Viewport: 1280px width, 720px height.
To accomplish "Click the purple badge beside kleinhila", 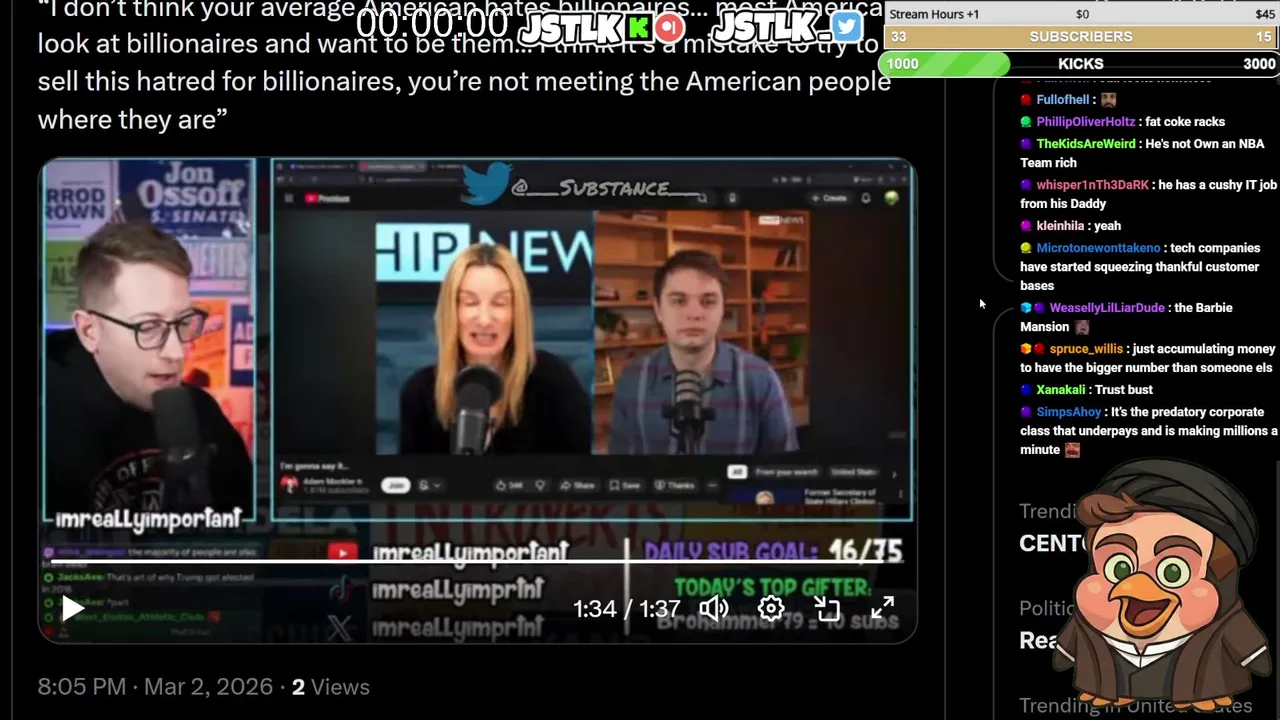I will [x=1026, y=226].
